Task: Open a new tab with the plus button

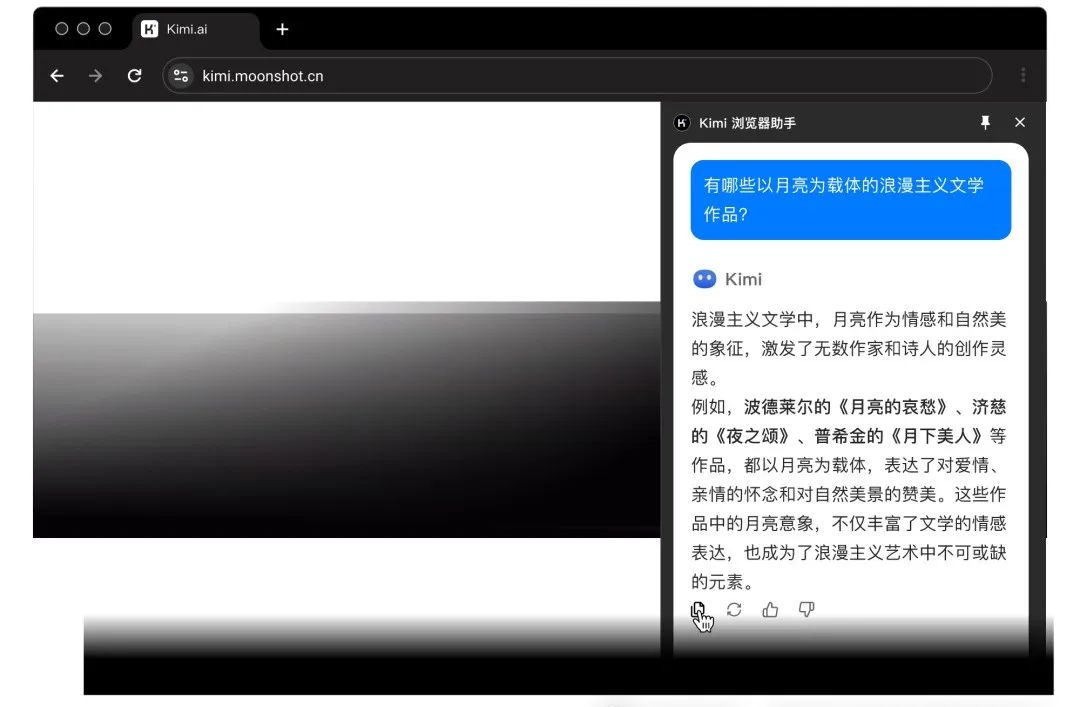Action: (x=282, y=29)
